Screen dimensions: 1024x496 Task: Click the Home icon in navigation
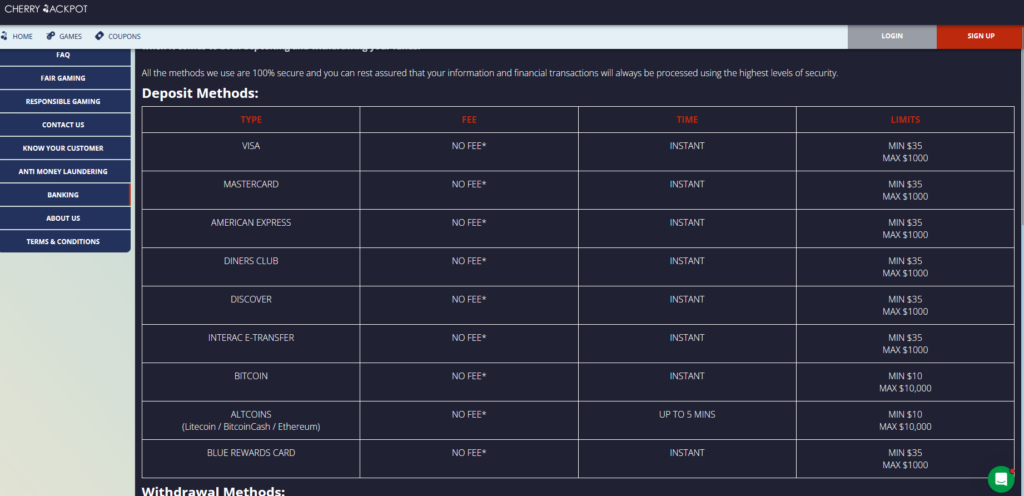4,36
